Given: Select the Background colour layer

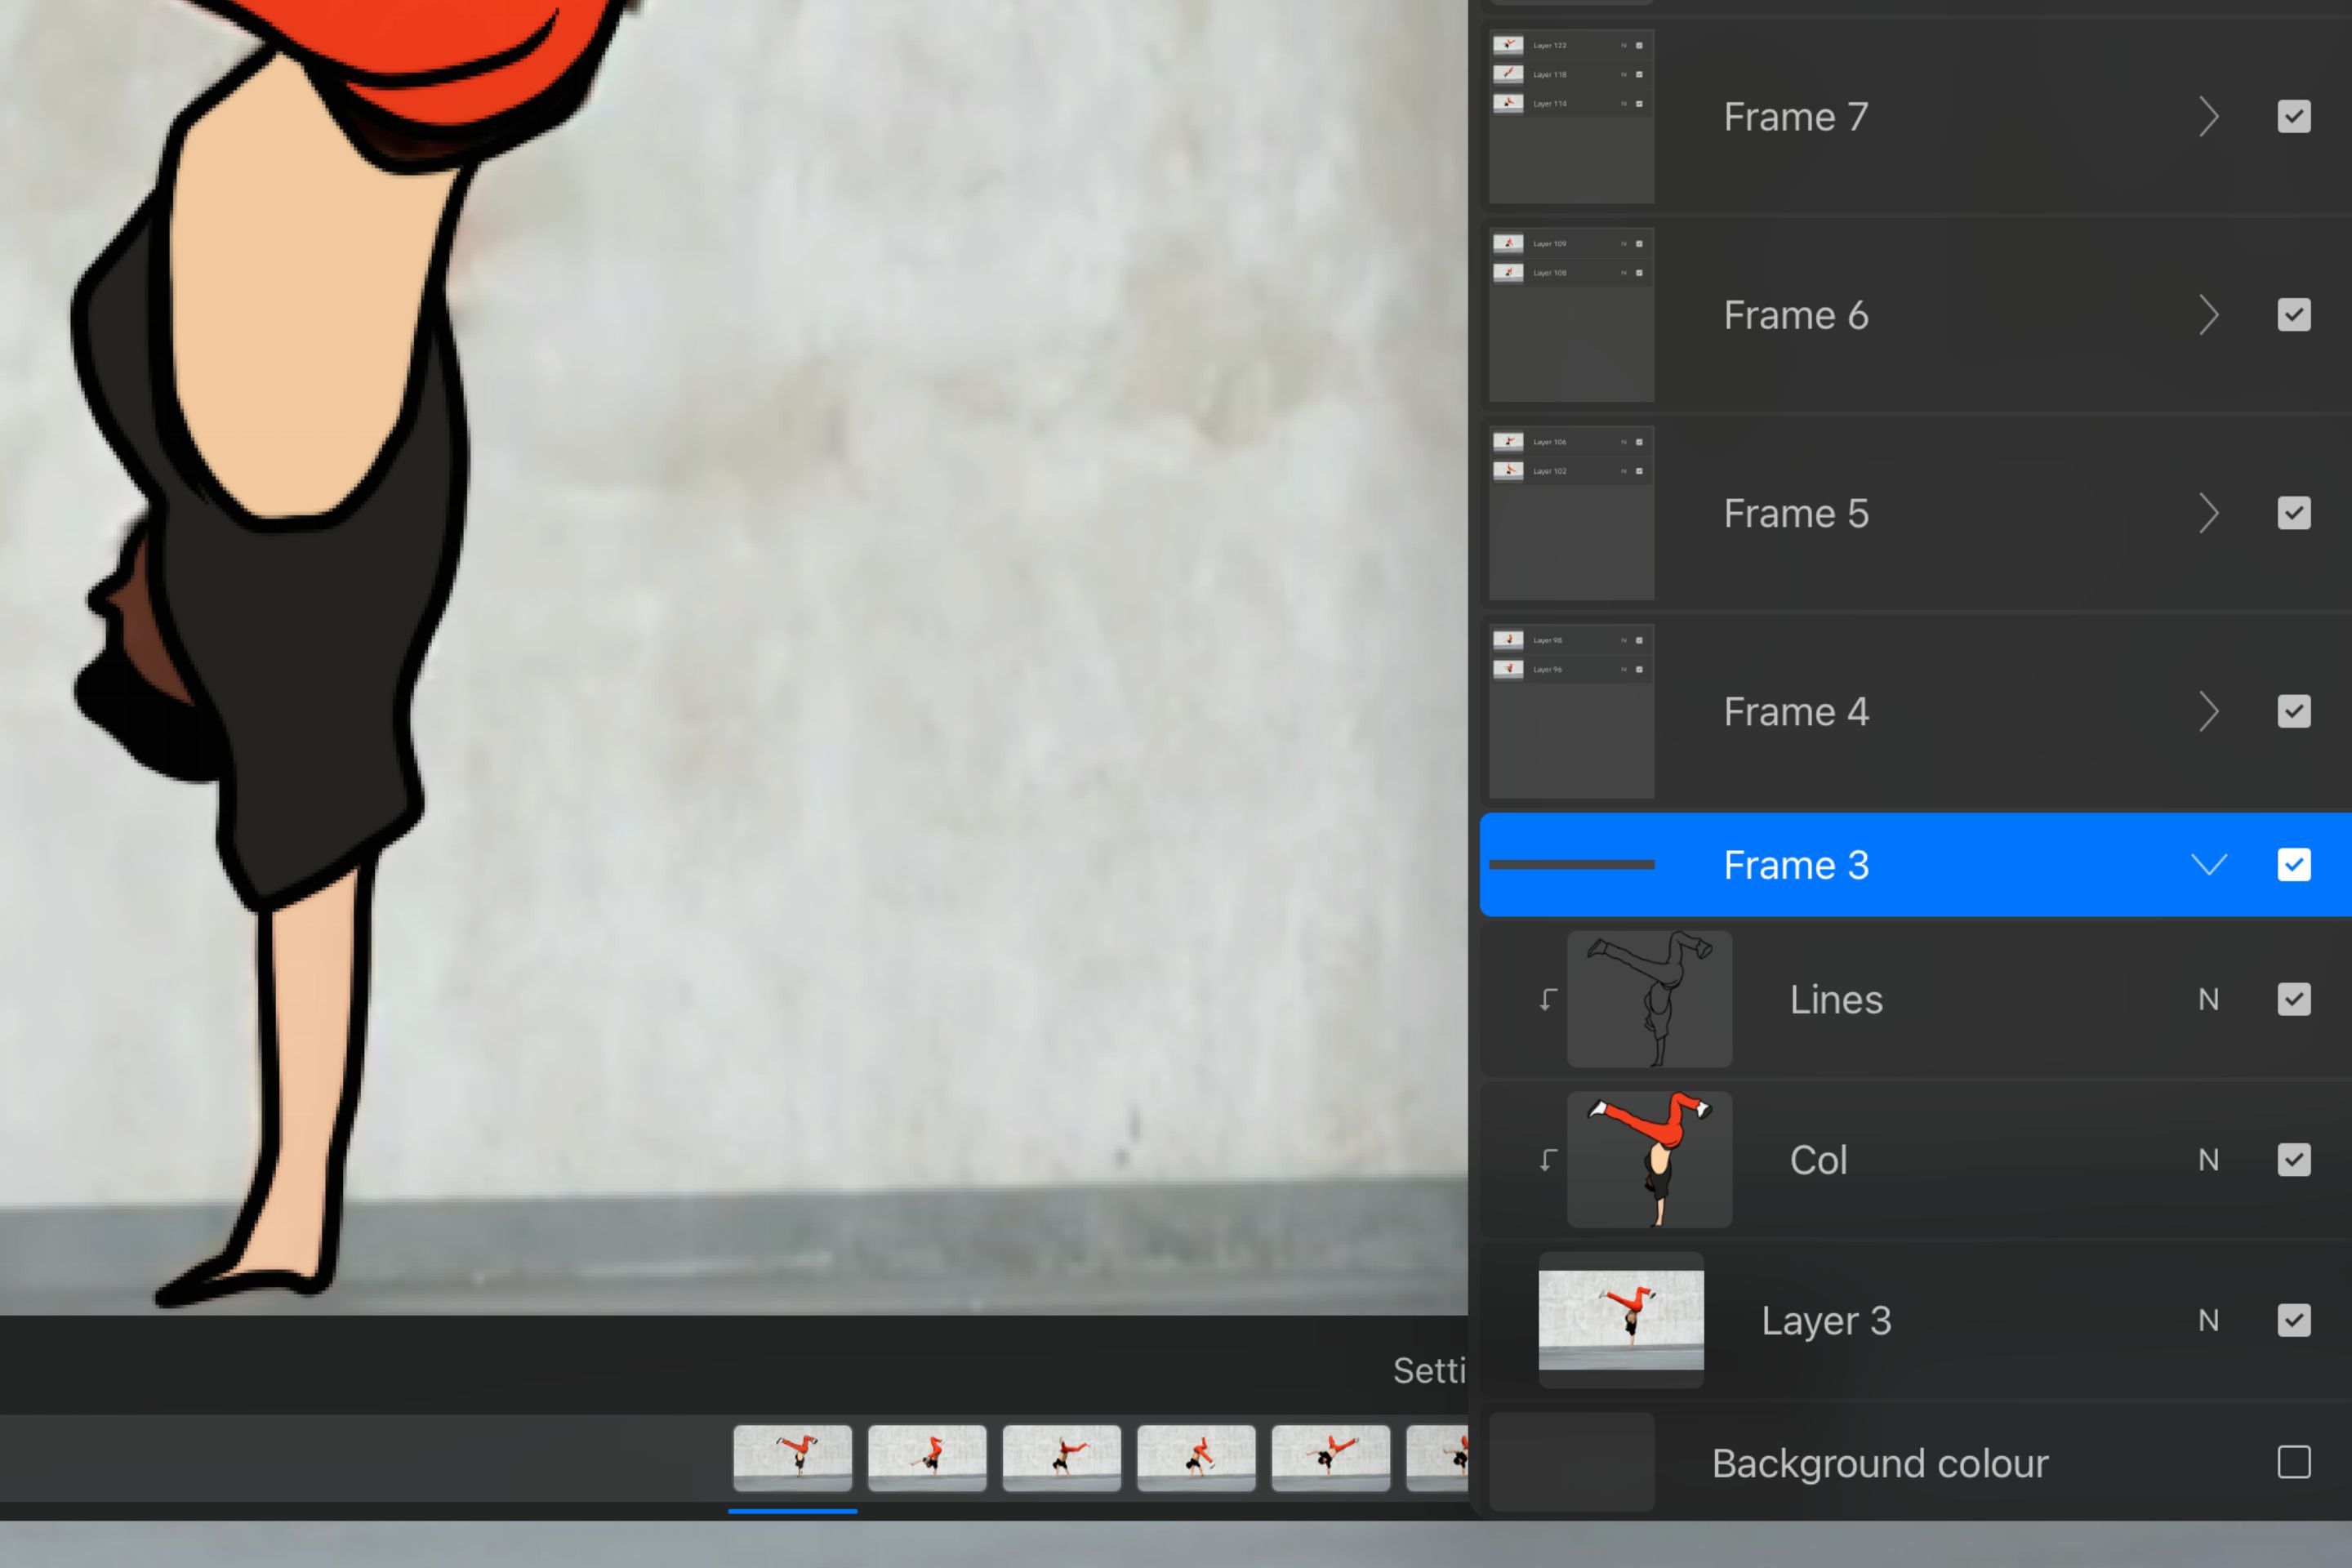Looking at the screenshot, I should pyautogui.click(x=1880, y=1463).
